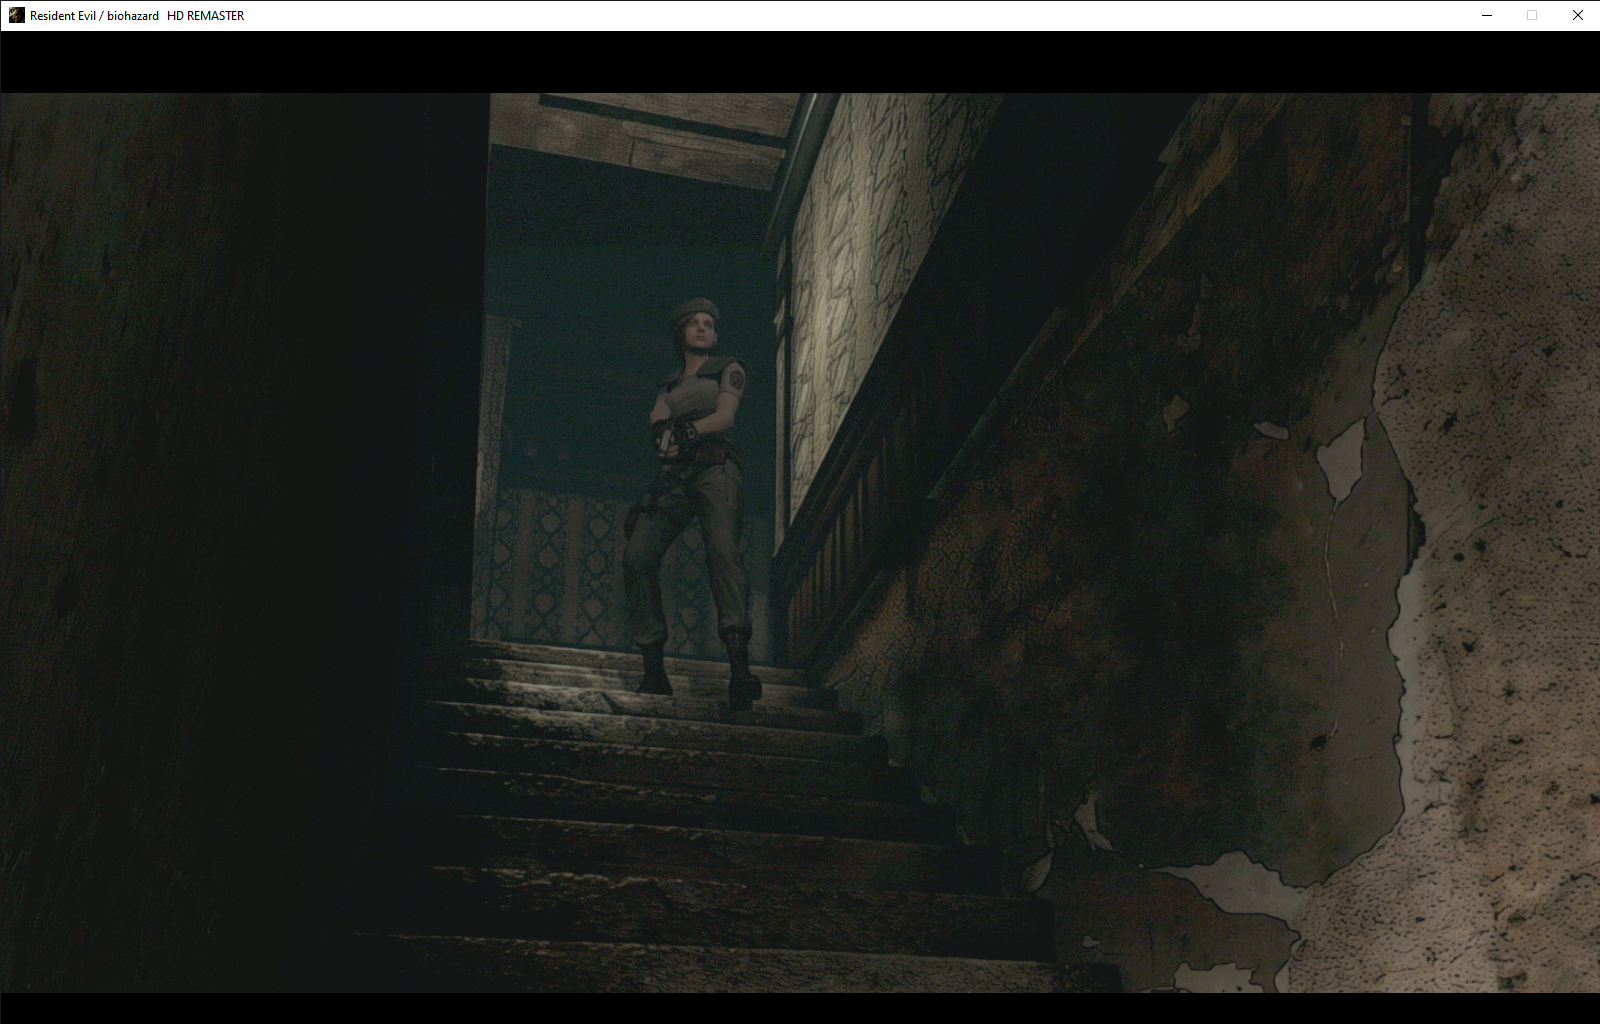
Task: Minimize the Resident Evil game window
Action: click(1486, 15)
